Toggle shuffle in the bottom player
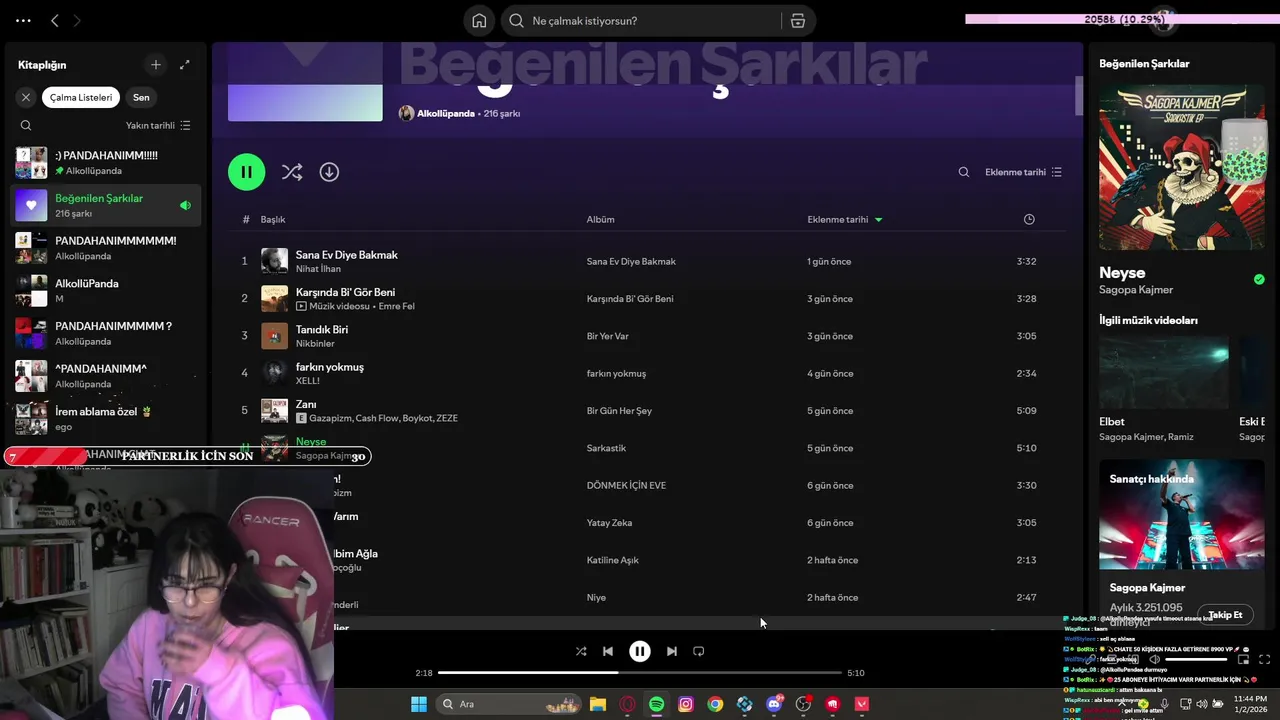The height and width of the screenshot is (720, 1280). [581, 651]
